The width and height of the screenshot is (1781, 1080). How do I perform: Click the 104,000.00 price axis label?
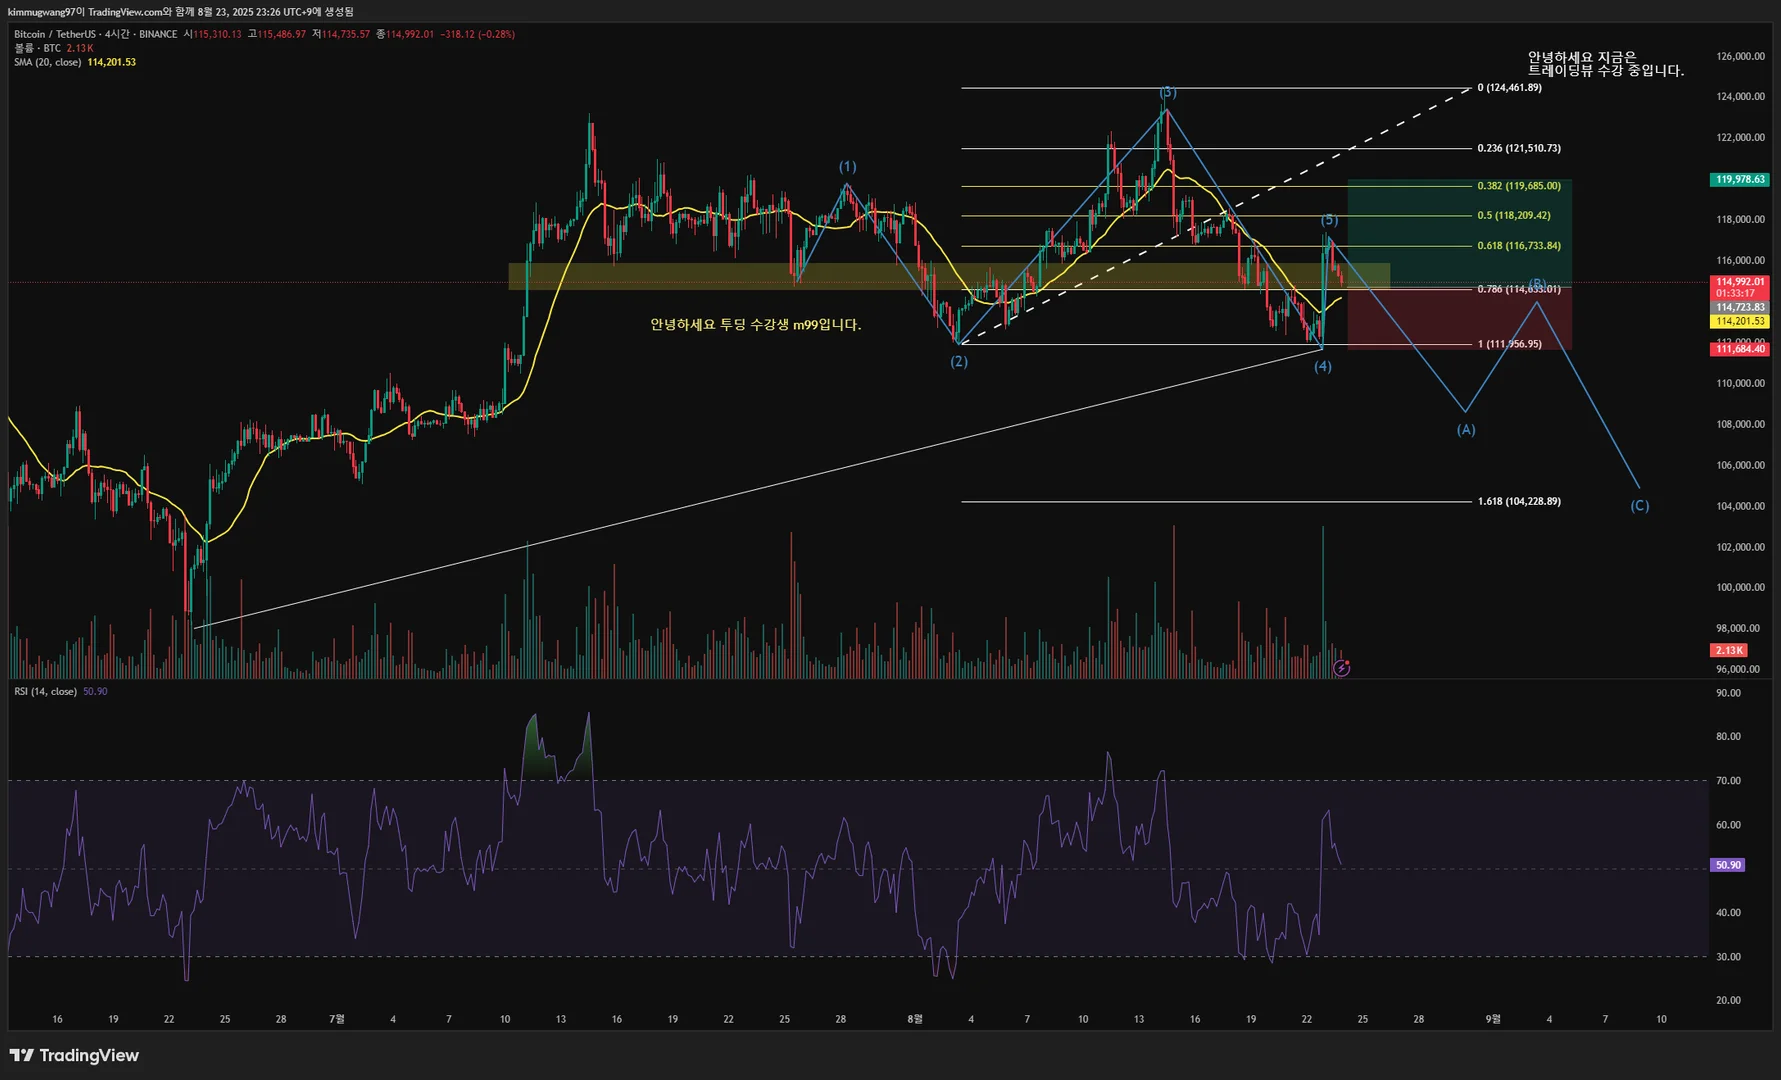(1741, 506)
